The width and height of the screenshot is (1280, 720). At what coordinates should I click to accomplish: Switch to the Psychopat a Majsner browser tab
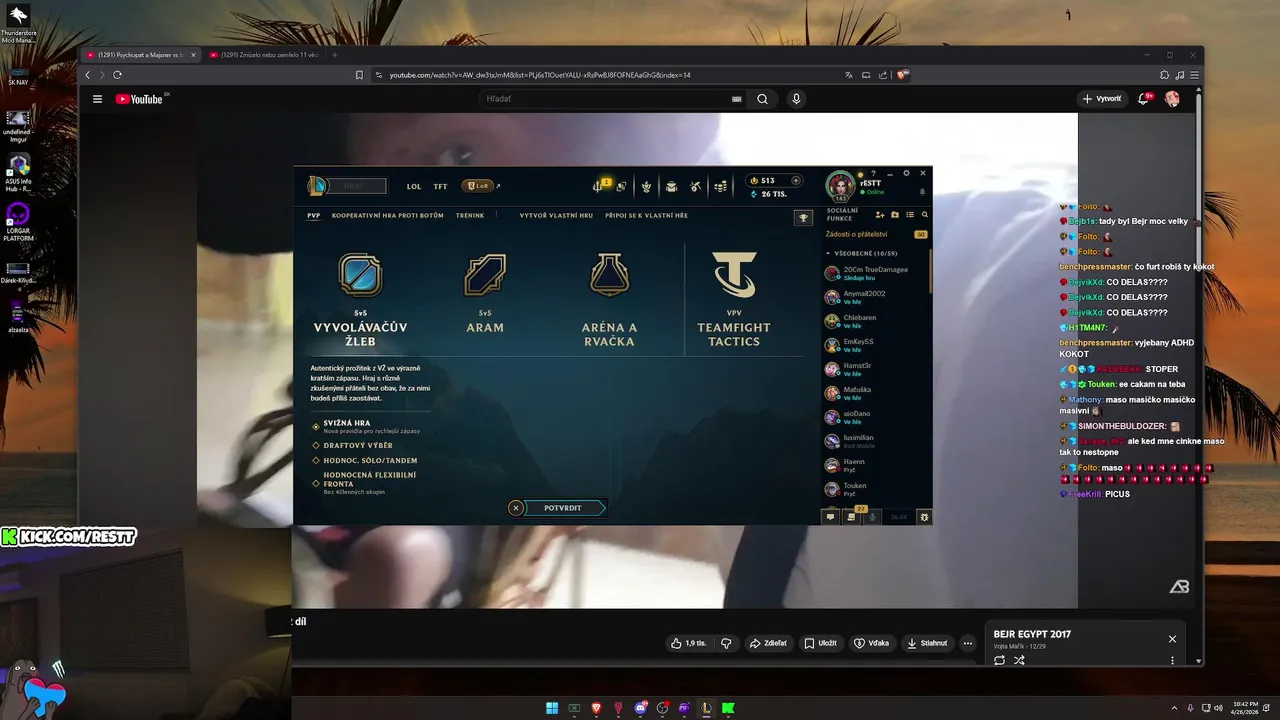click(140, 55)
